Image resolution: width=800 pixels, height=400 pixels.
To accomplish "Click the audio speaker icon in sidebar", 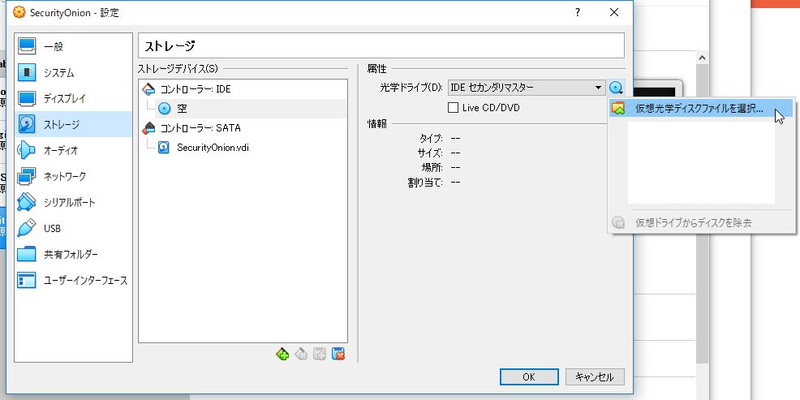I will pos(26,151).
